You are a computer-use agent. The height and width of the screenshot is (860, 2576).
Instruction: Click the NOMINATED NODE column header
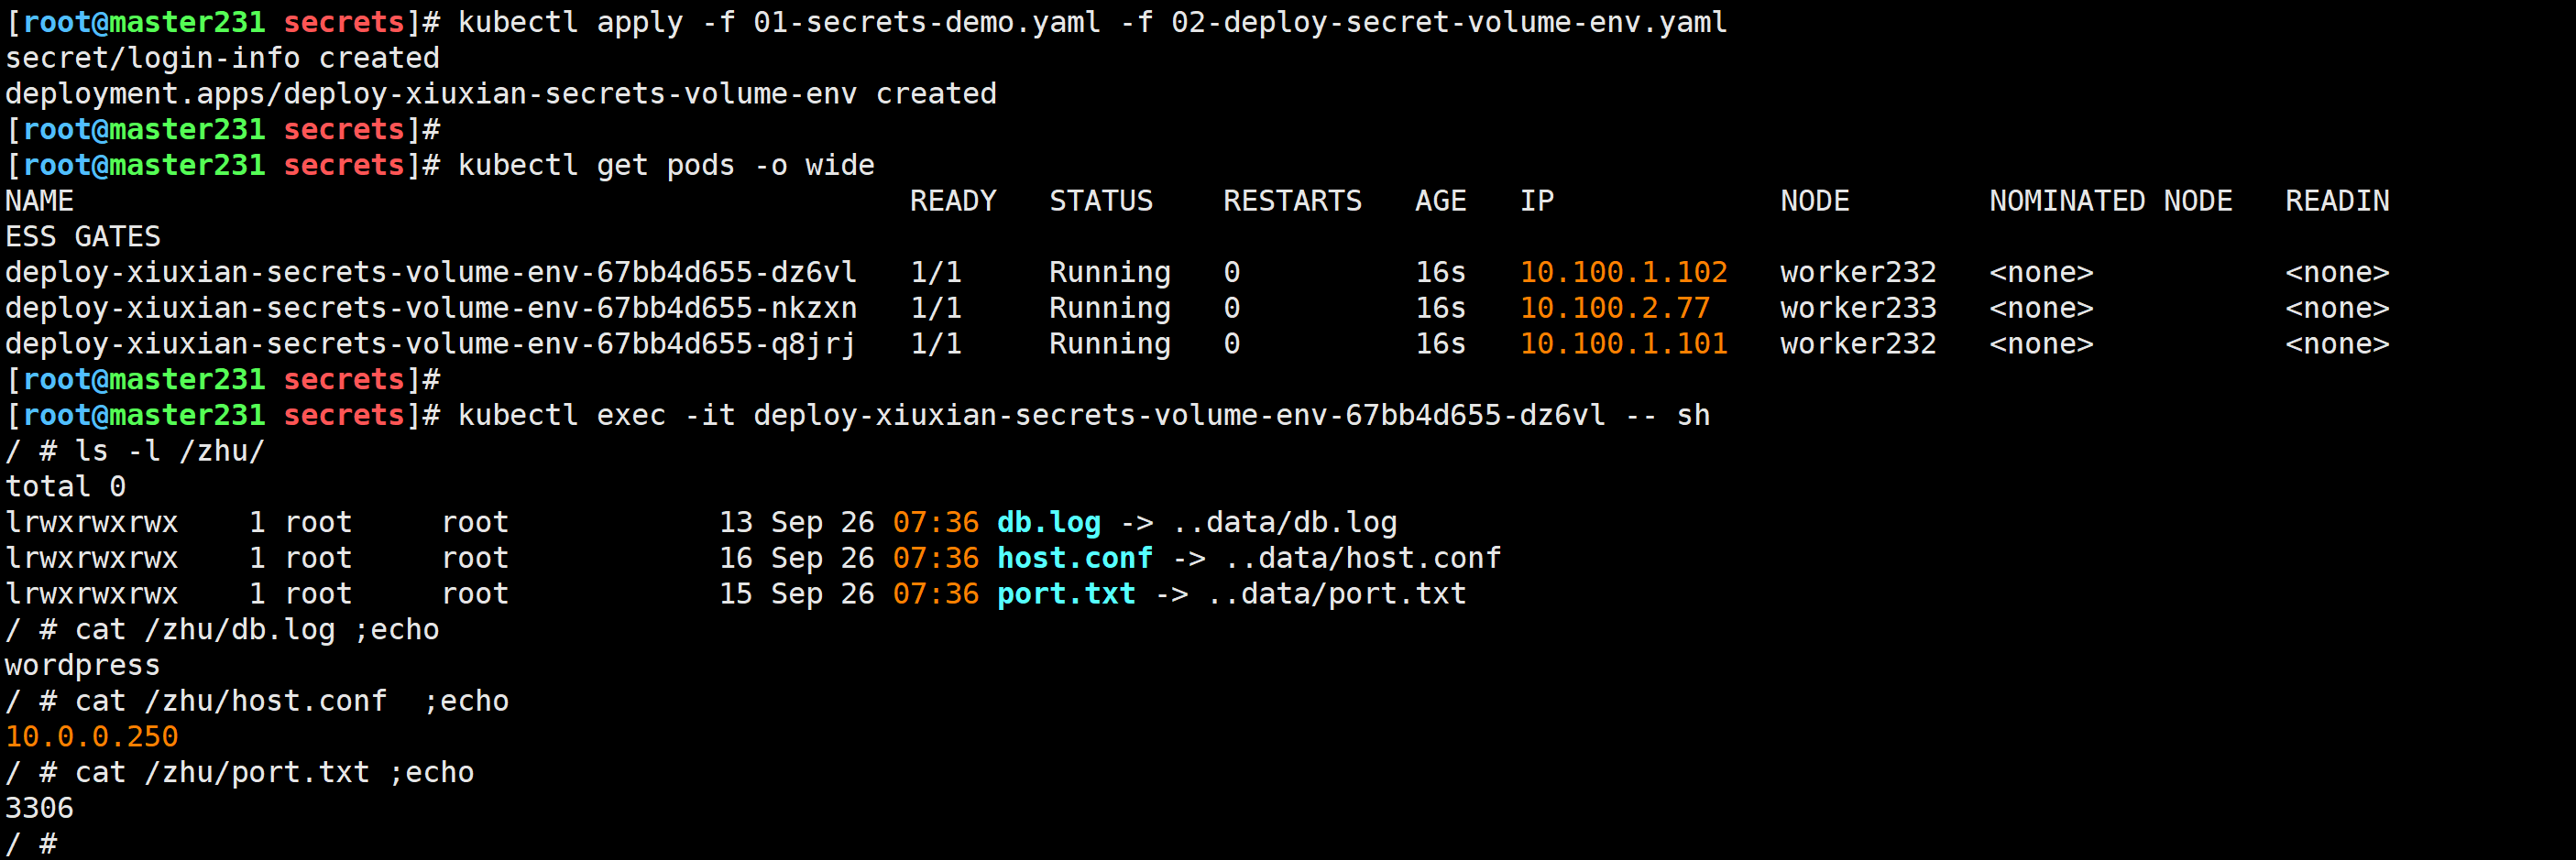2111,201
